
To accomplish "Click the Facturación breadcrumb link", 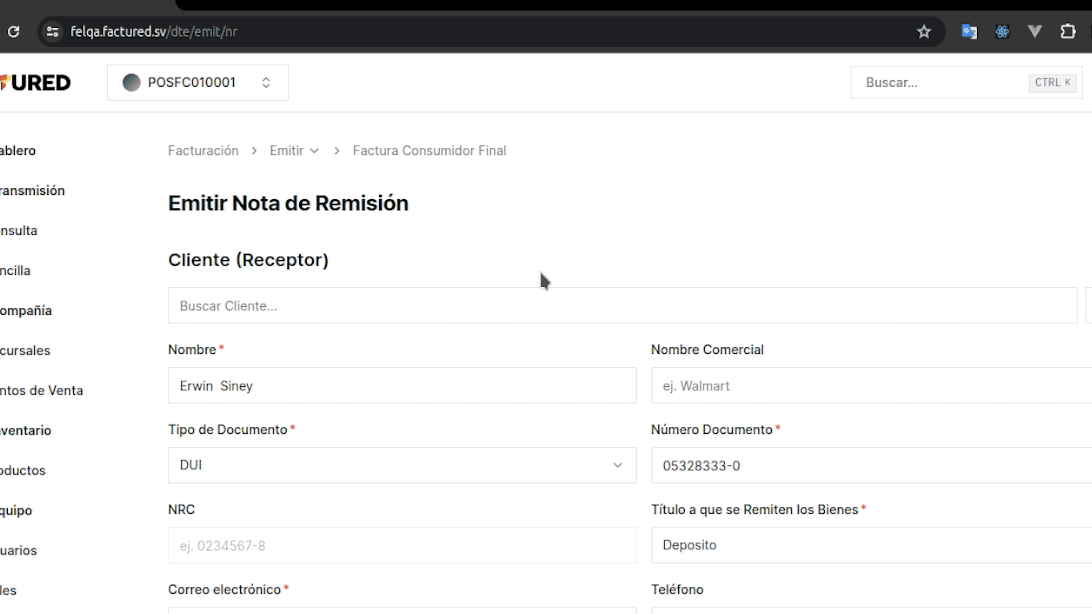I will click(203, 151).
